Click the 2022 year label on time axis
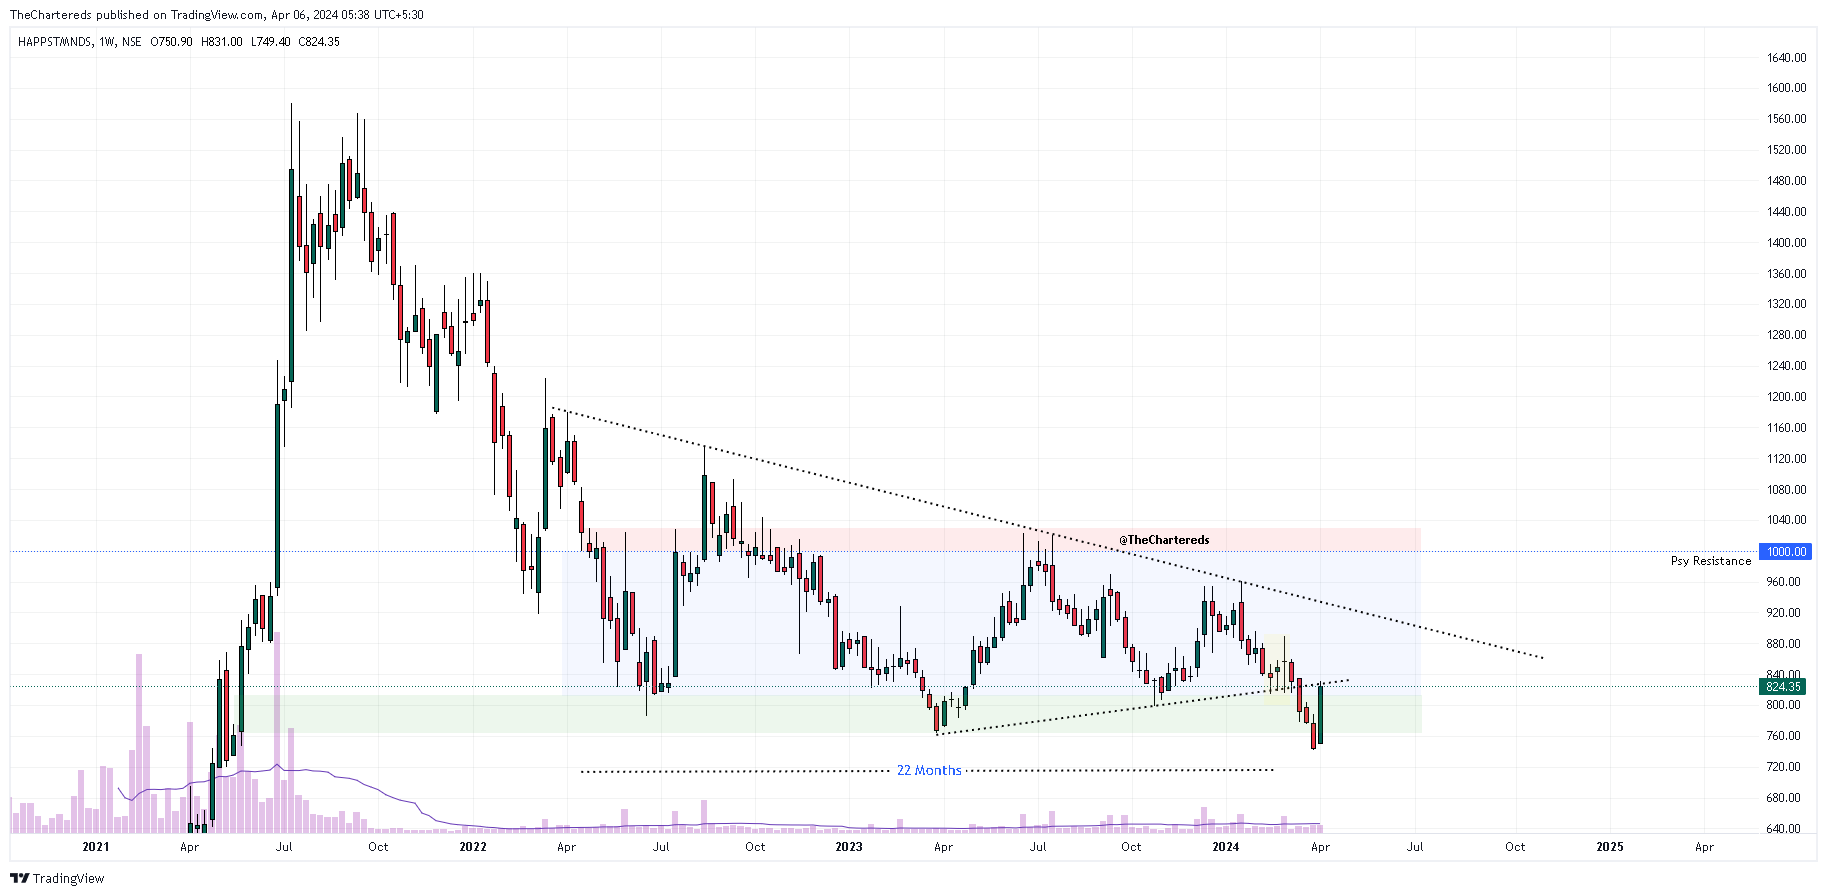Image resolution: width=1827 pixels, height=896 pixels. [473, 847]
